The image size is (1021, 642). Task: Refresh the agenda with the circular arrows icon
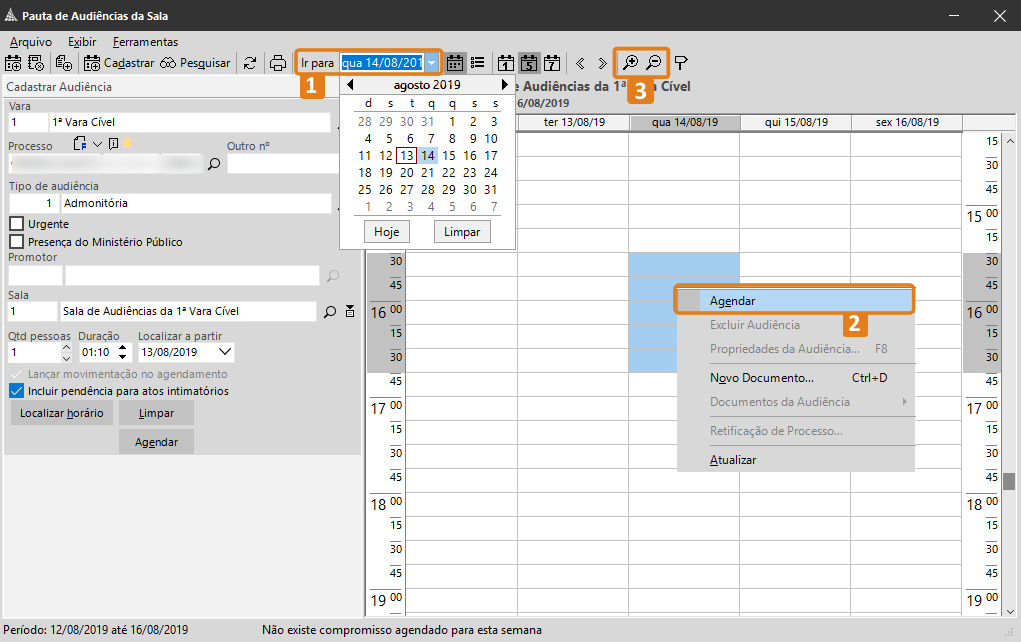coord(250,63)
